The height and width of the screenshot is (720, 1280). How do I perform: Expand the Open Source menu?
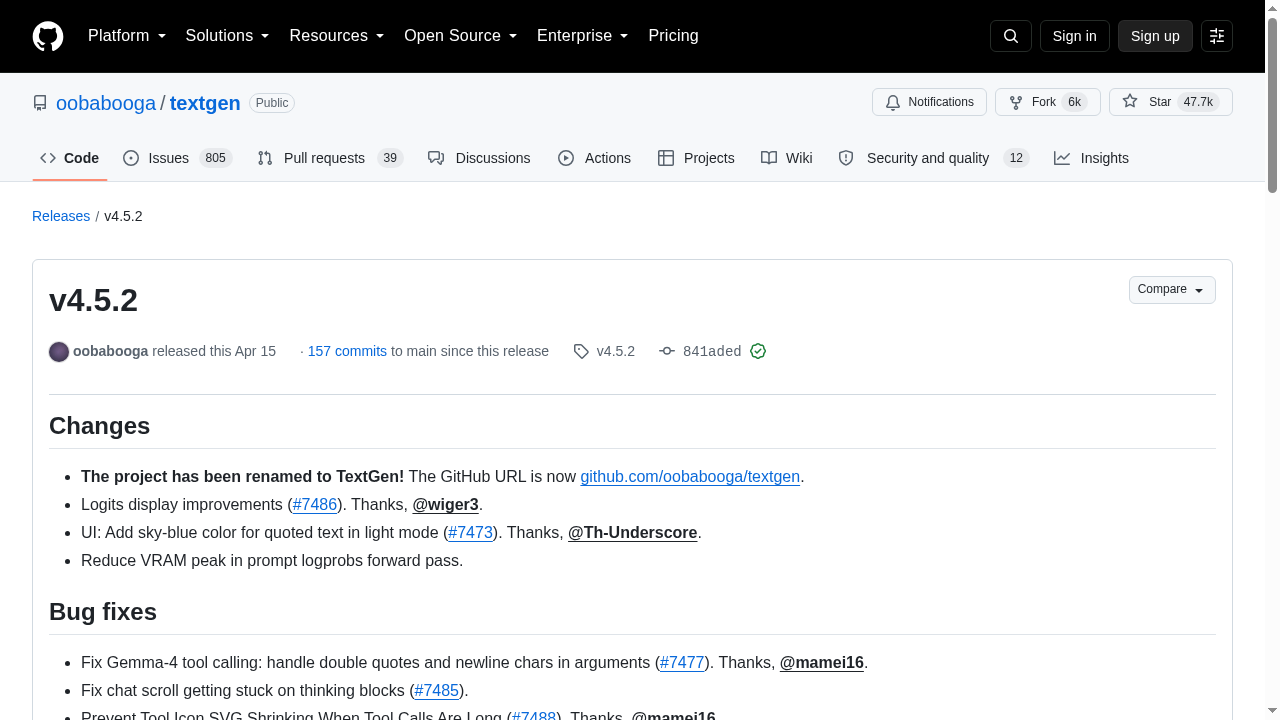click(x=461, y=36)
